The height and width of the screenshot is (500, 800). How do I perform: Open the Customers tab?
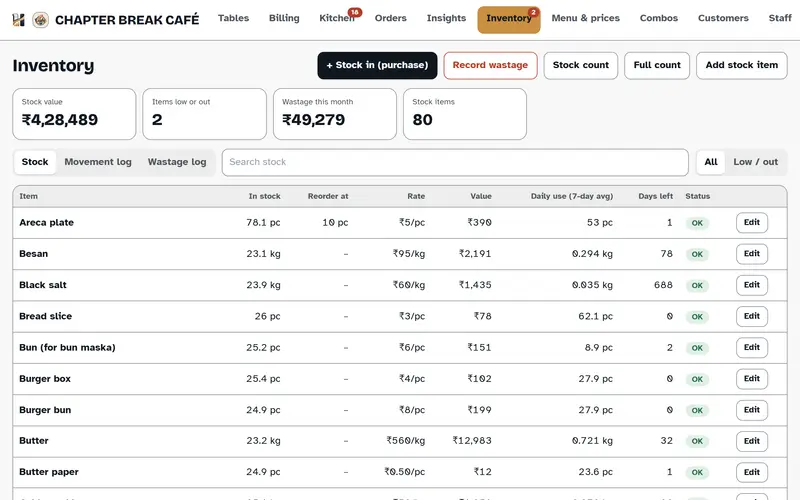723,18
